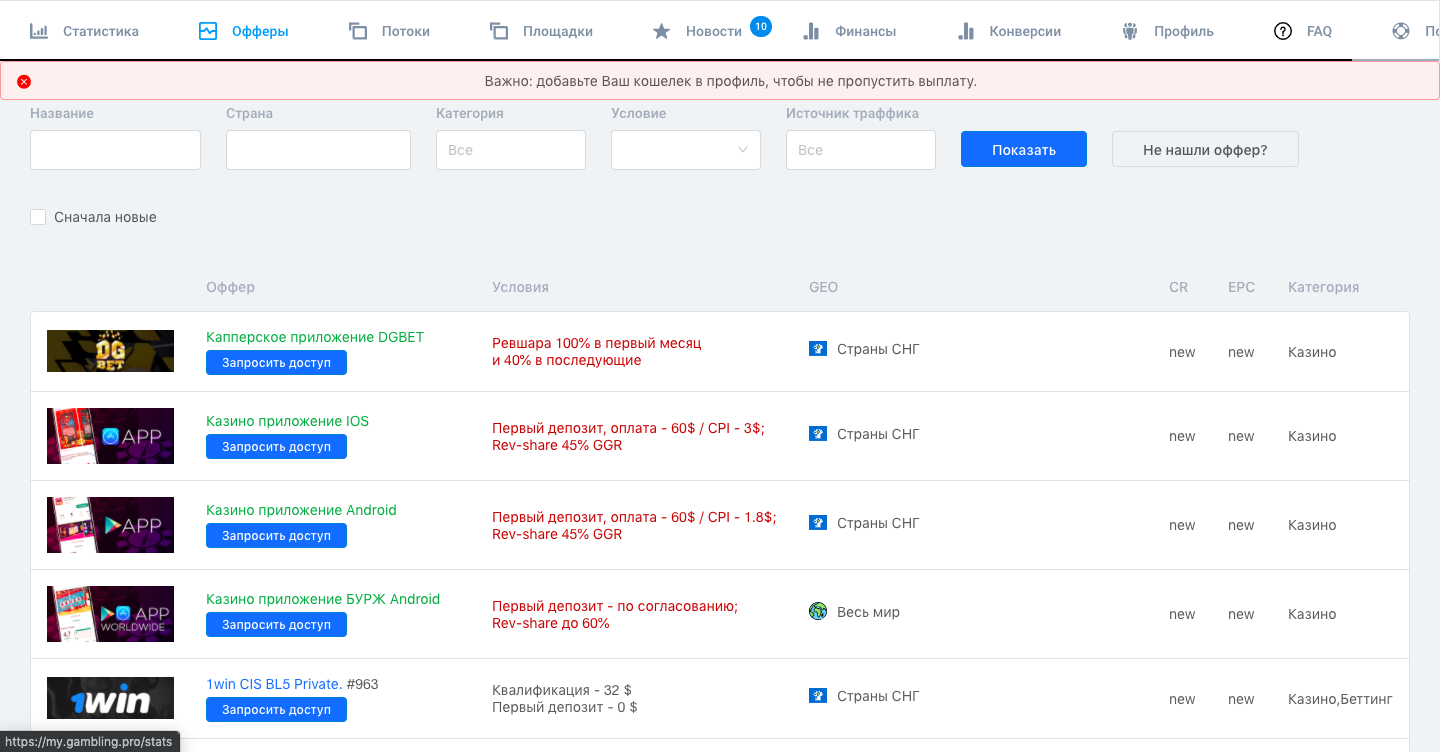Click the CR column header

[1178, 287]
